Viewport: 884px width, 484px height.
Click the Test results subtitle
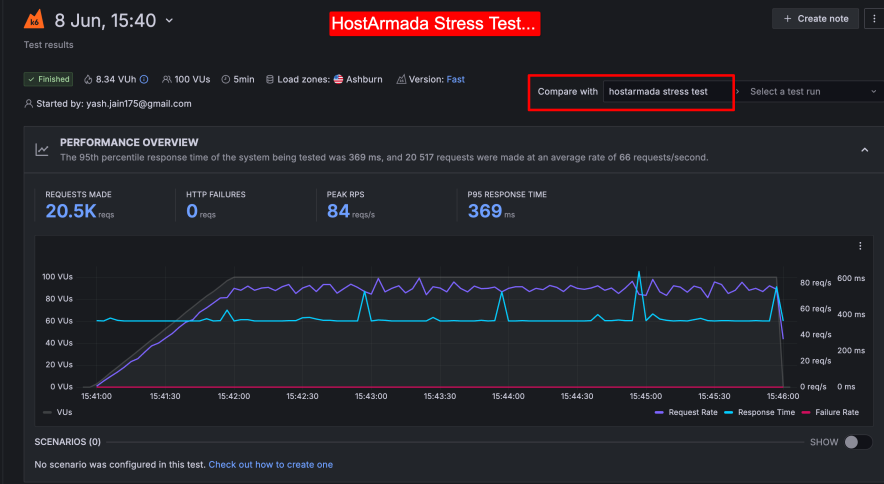(48, 45)
